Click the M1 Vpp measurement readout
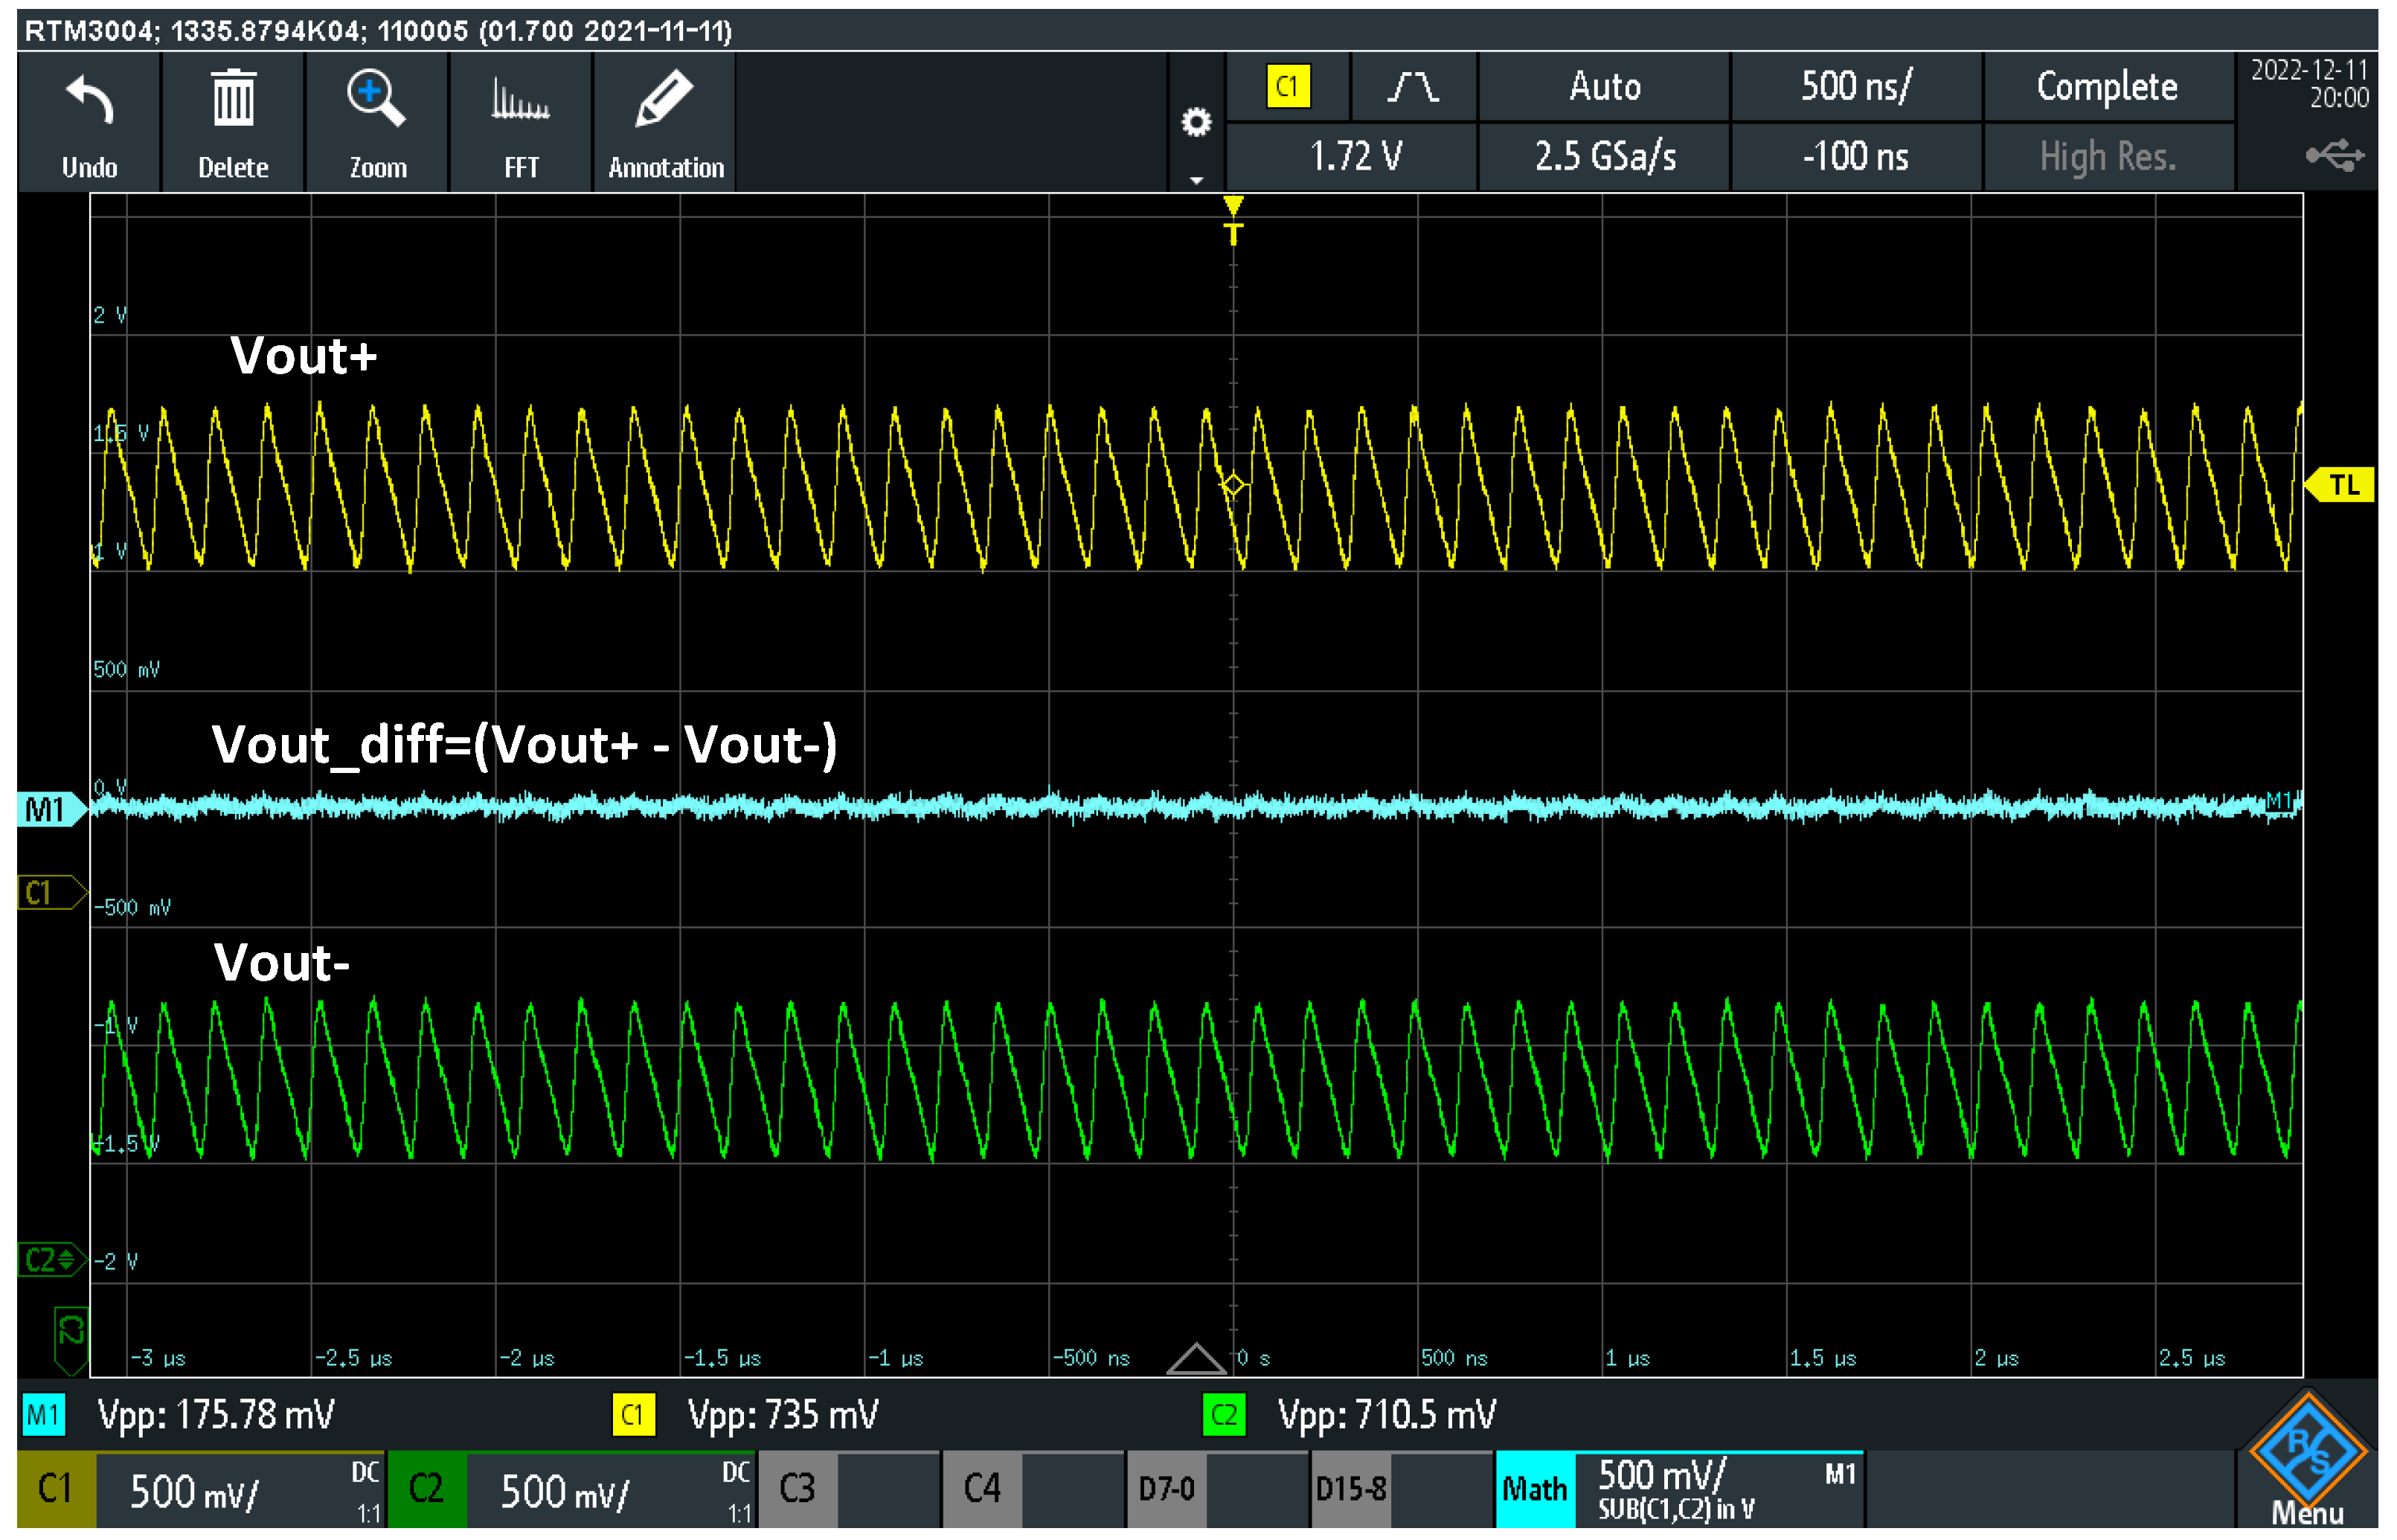This screenshot has height=1540, width=2397. [215, 1415]
